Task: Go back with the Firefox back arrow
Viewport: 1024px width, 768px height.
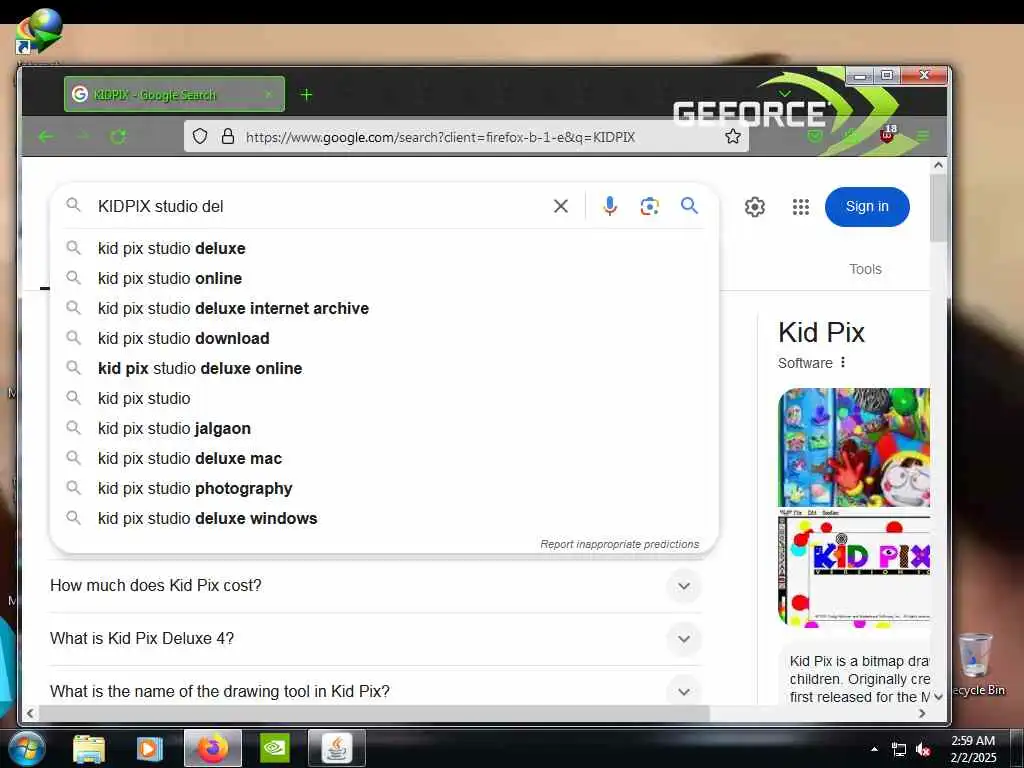Action: [46, 136]
